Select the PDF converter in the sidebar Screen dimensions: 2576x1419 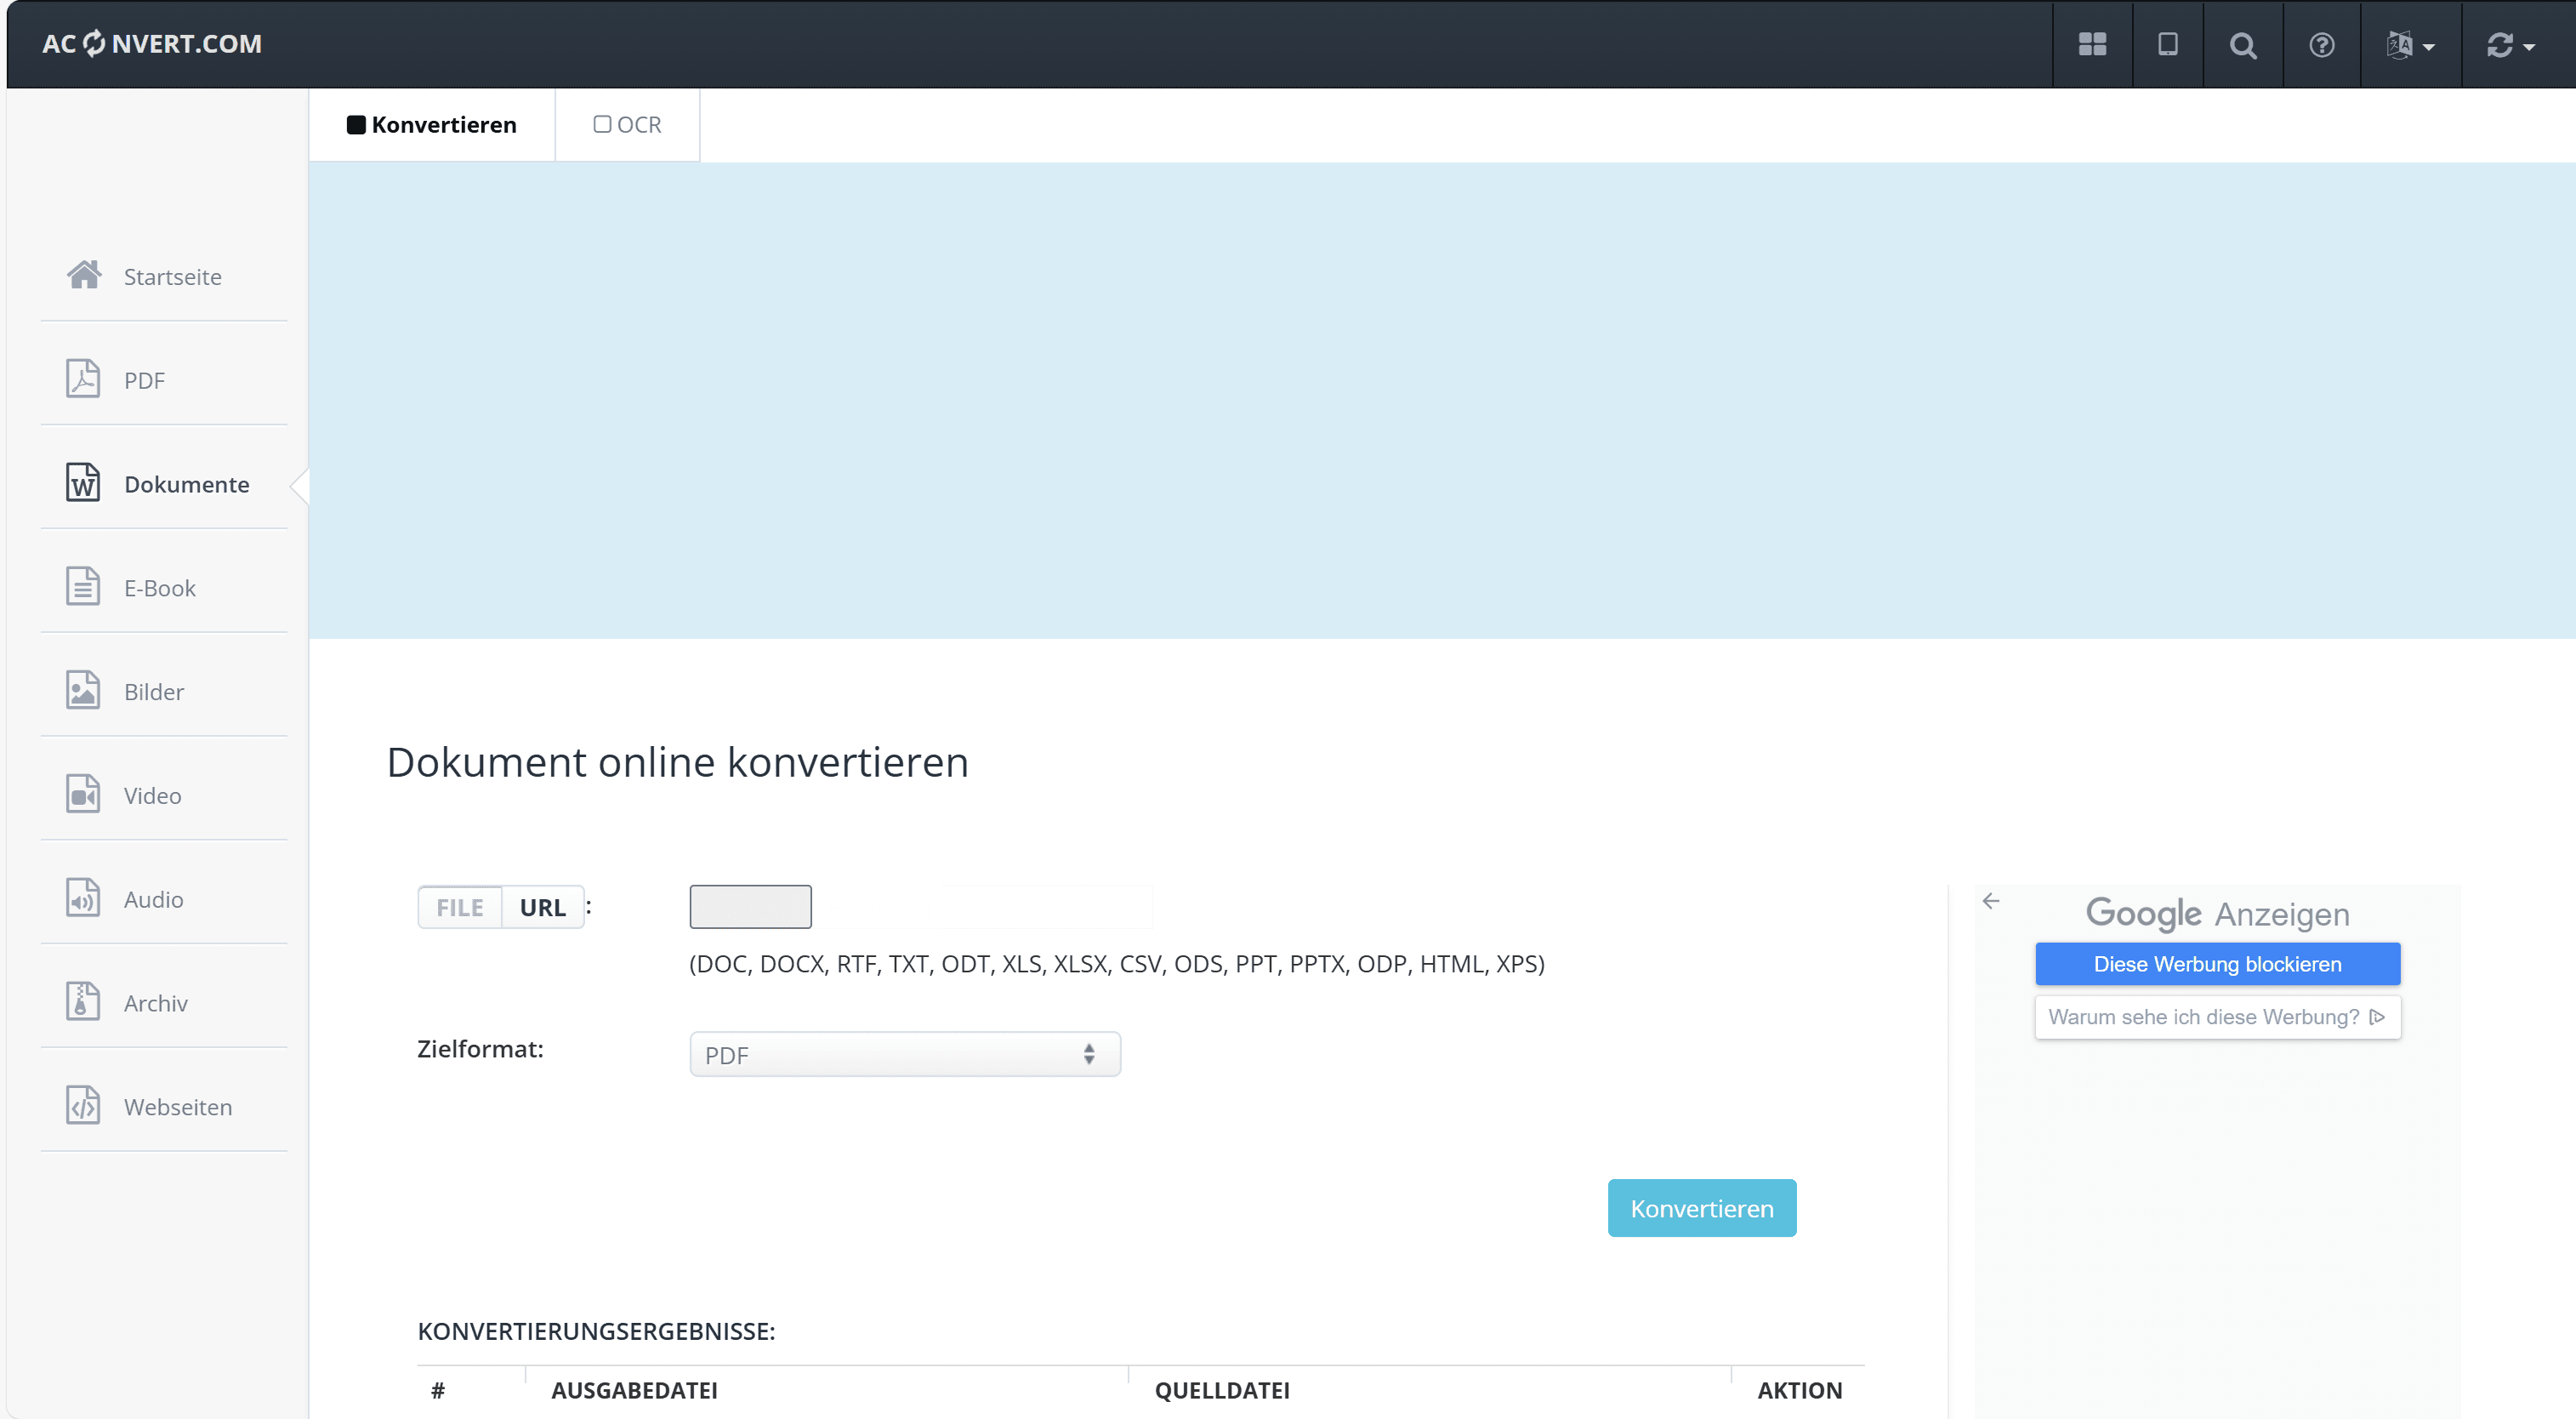click(146, 380)
